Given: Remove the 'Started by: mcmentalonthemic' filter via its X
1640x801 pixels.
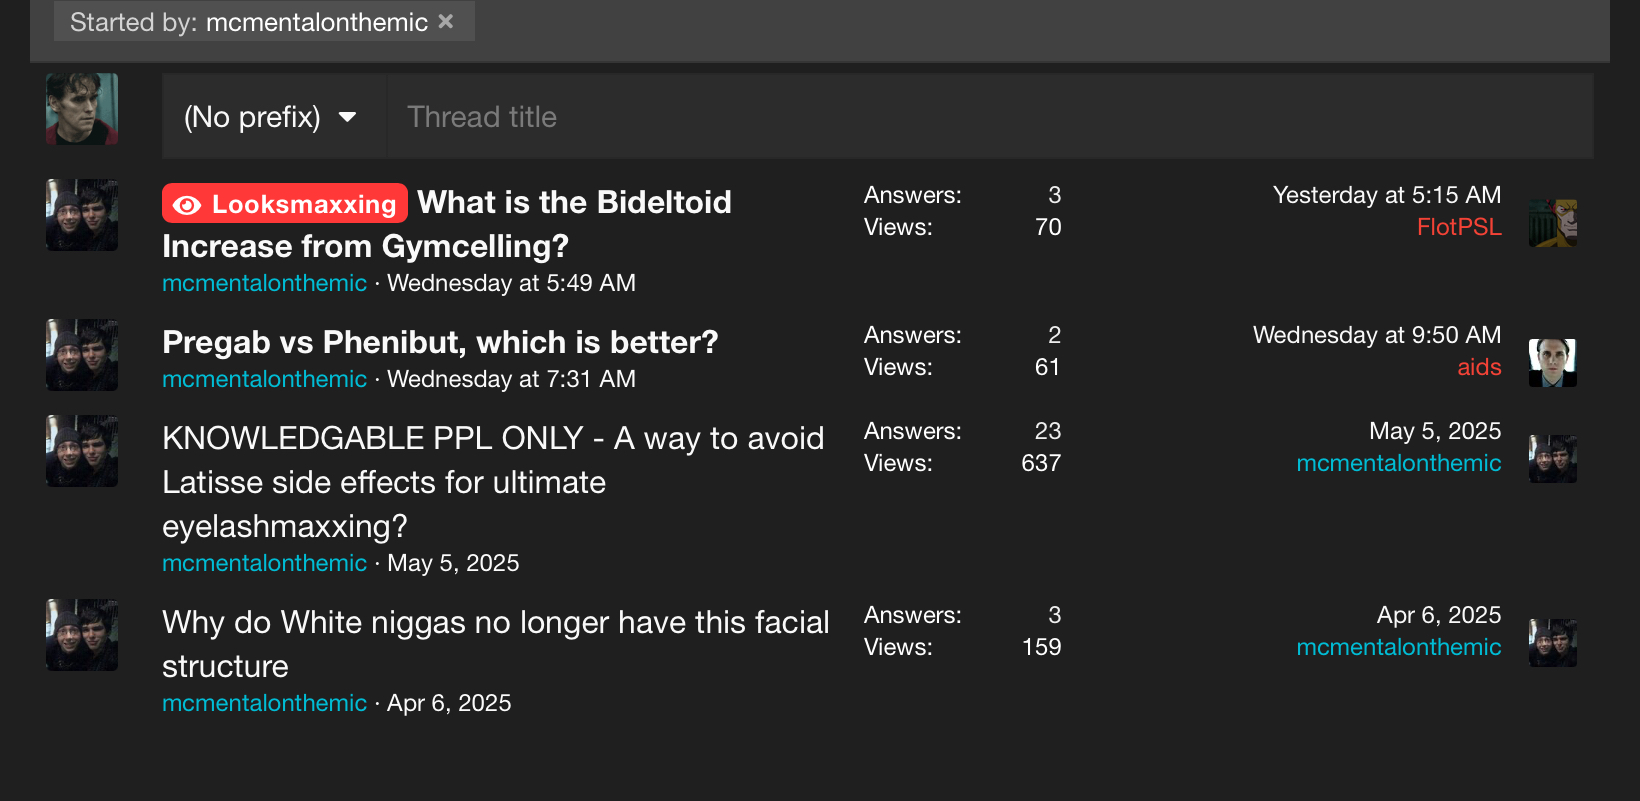Looking at the screenshot, I should (446, 21).
